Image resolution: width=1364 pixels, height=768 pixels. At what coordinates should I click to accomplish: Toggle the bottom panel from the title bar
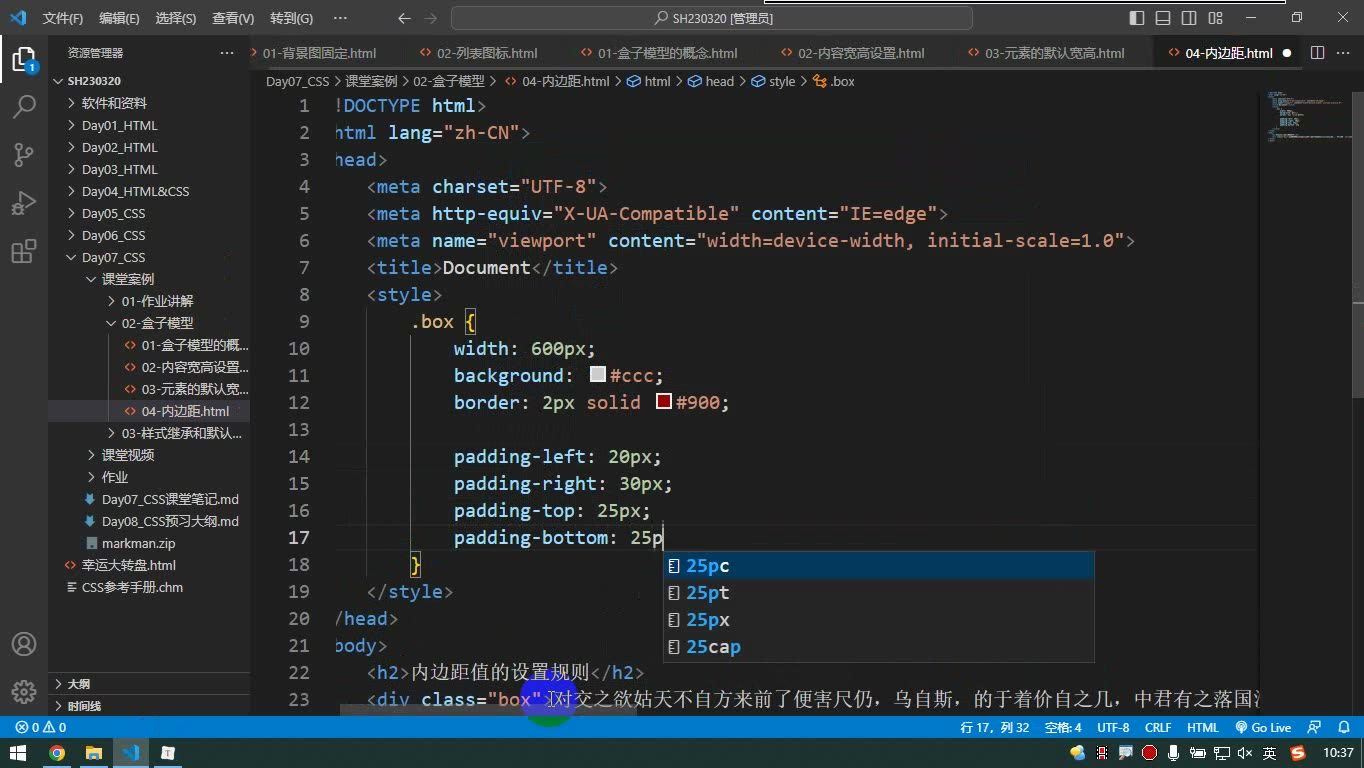(x=1163, y=18)
